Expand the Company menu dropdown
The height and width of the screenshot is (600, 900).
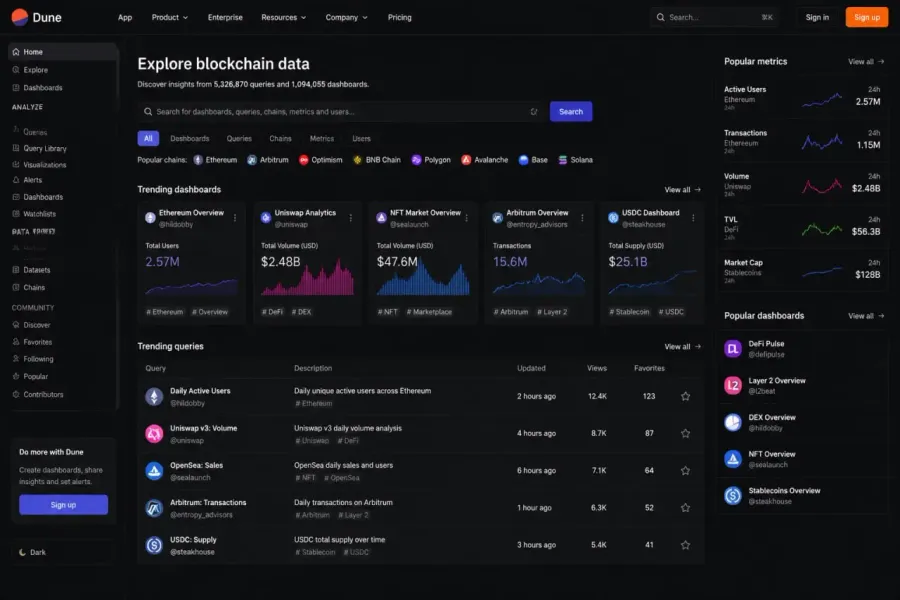pyautogui.click(x=346, y=17)
